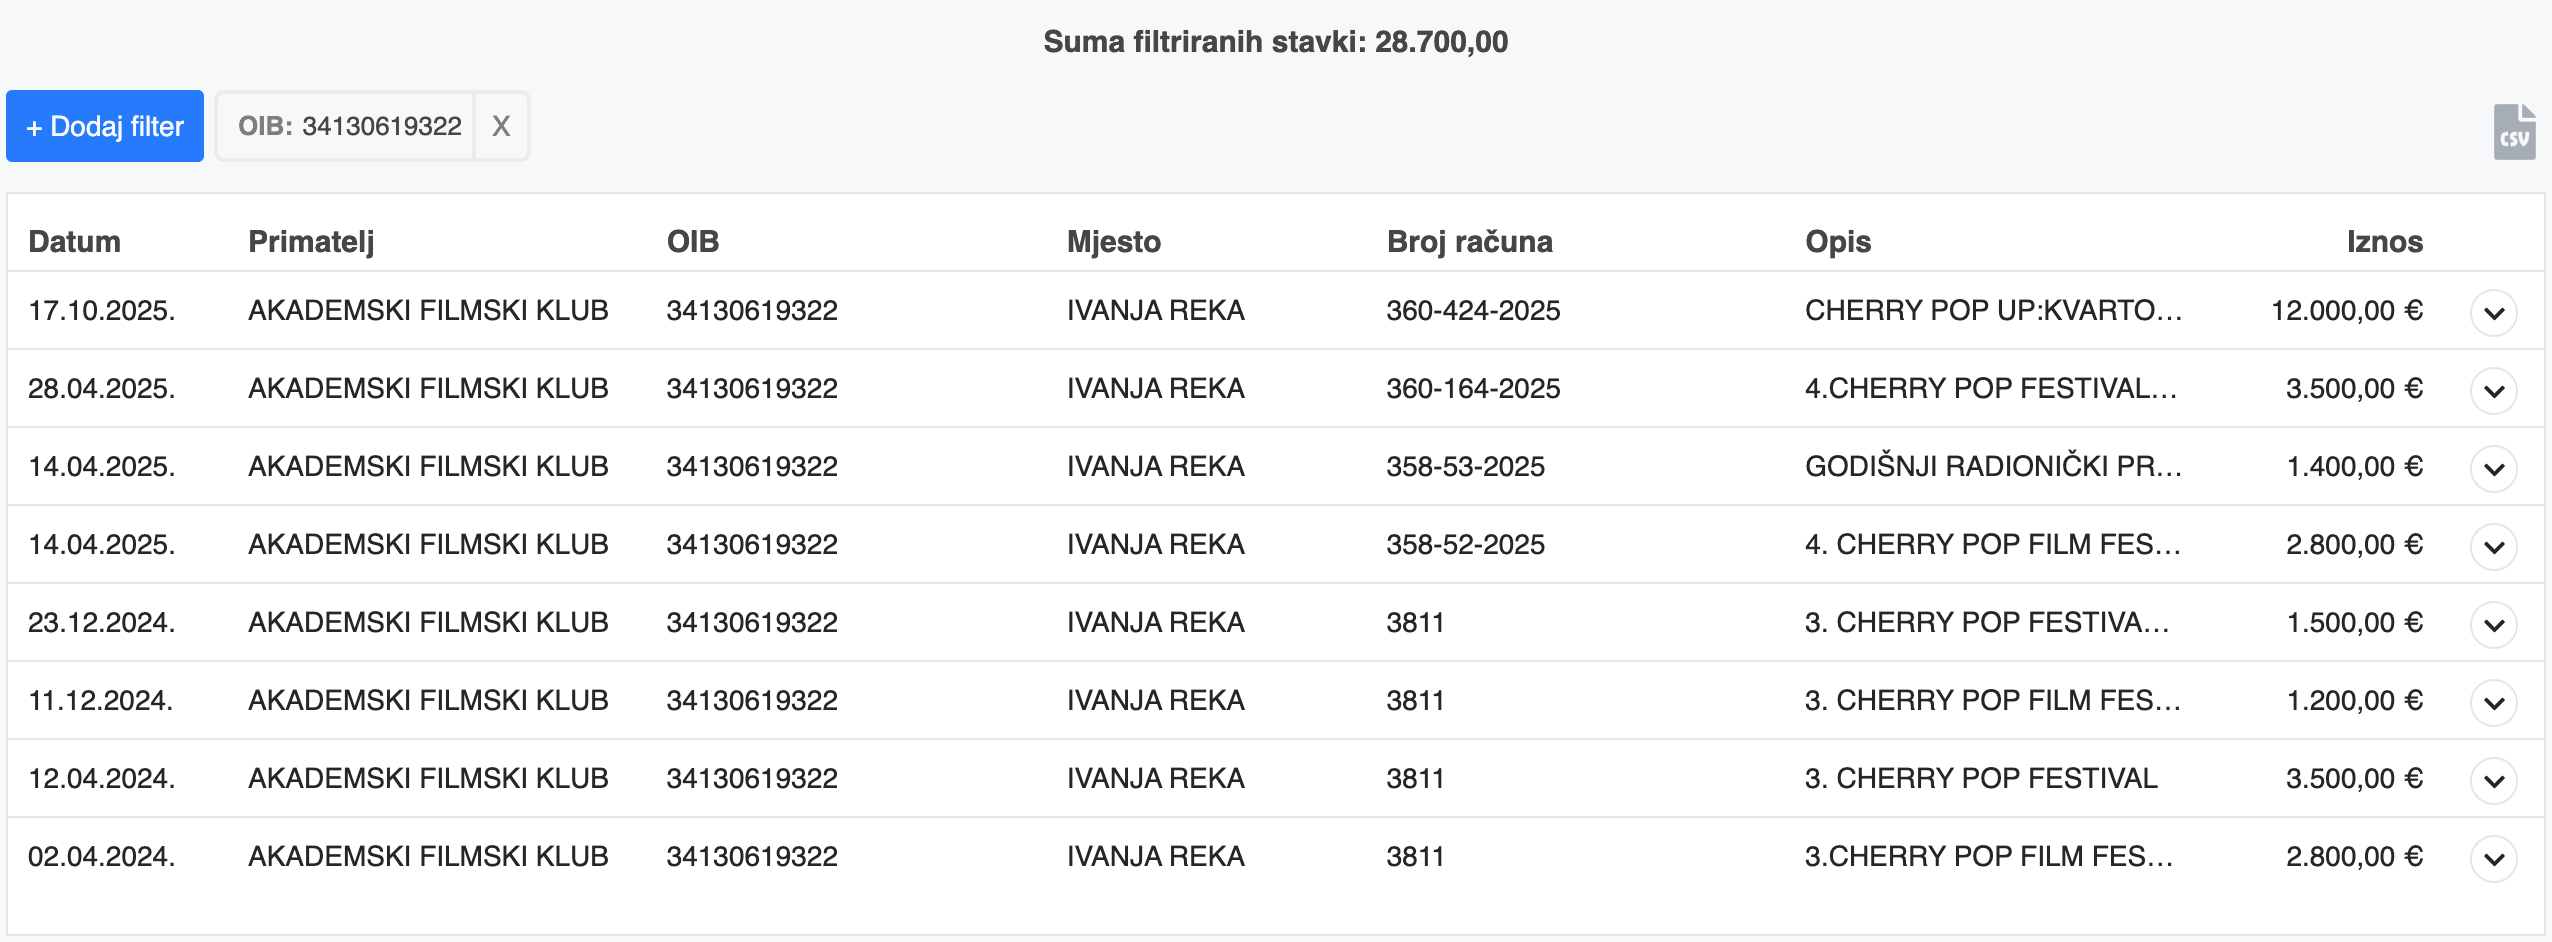Click the Broj računa column header
Image resolution: width=2552 pixels, height=942 pixels.
tap(1470, 242)
